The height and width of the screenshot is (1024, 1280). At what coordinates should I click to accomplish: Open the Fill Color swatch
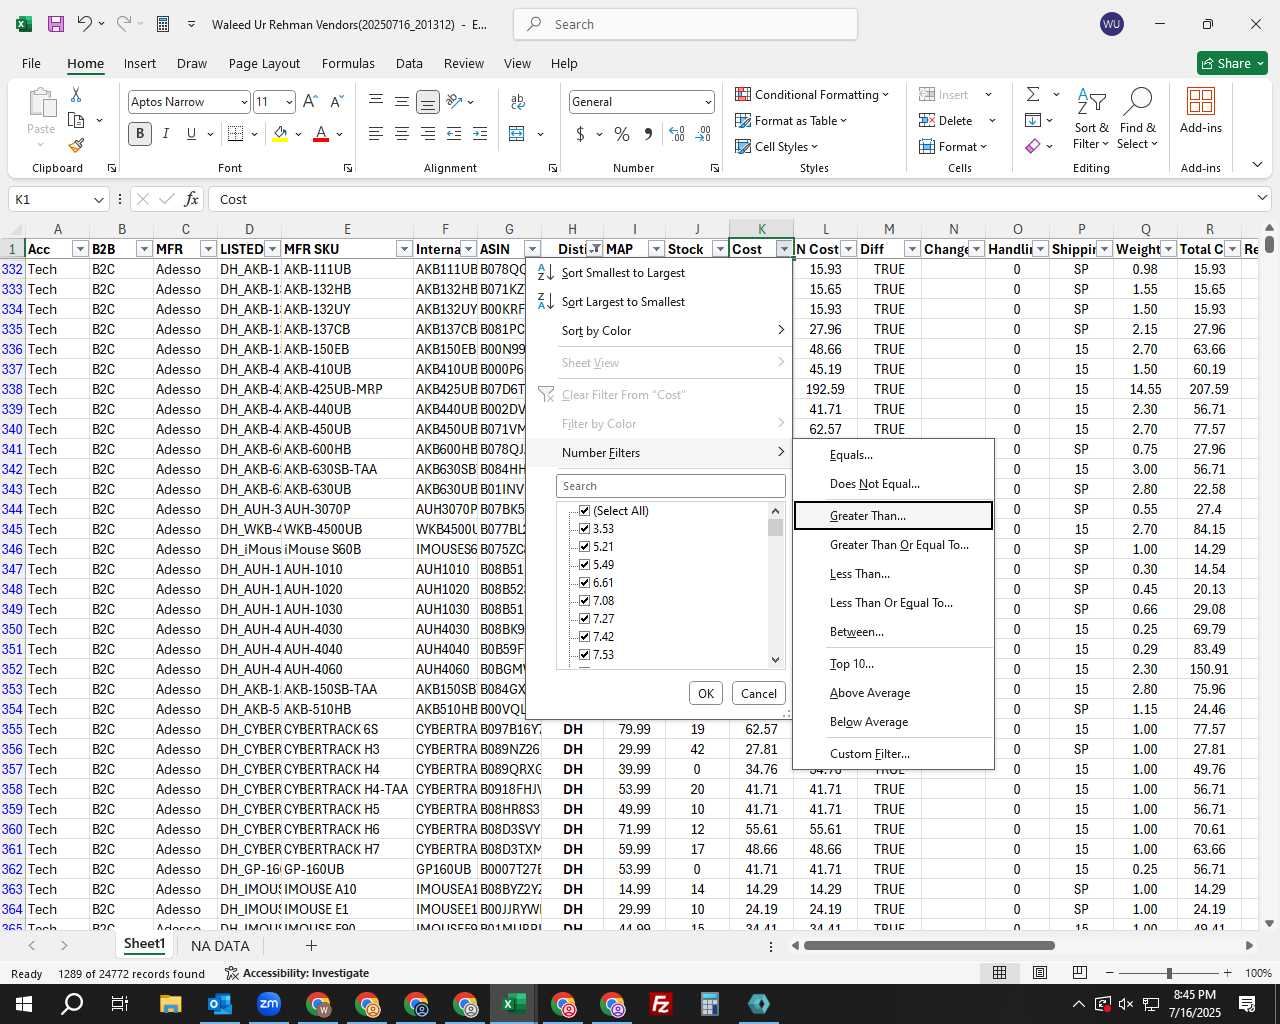[281, 133]
